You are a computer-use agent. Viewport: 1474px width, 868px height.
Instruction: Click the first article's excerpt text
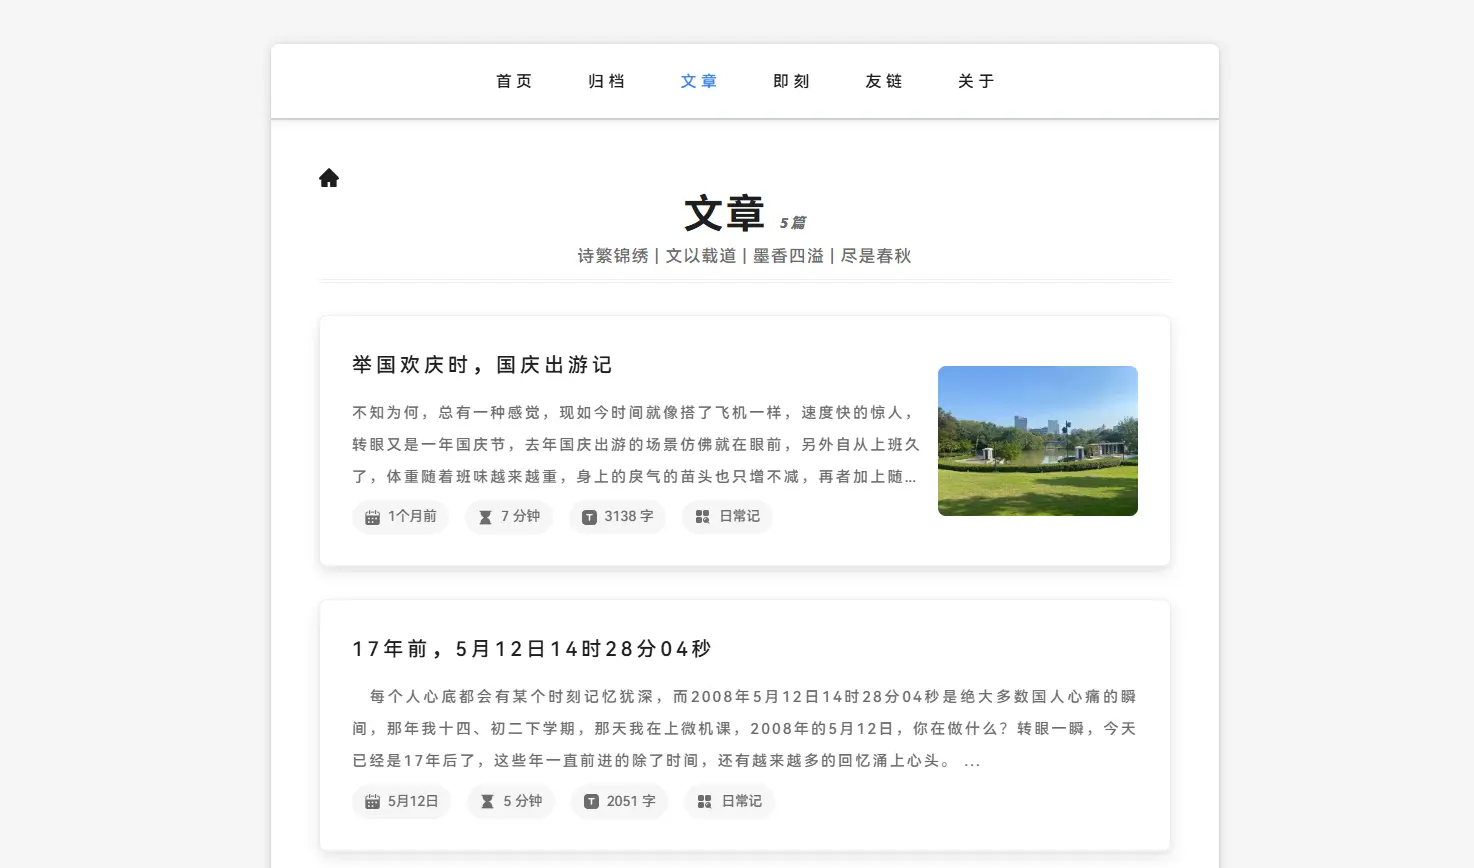[x=635, y=445]
